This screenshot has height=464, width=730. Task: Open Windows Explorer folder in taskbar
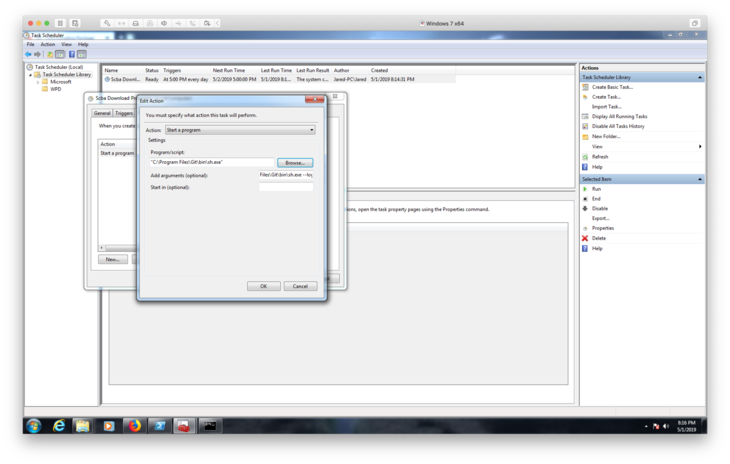[83, 425]
